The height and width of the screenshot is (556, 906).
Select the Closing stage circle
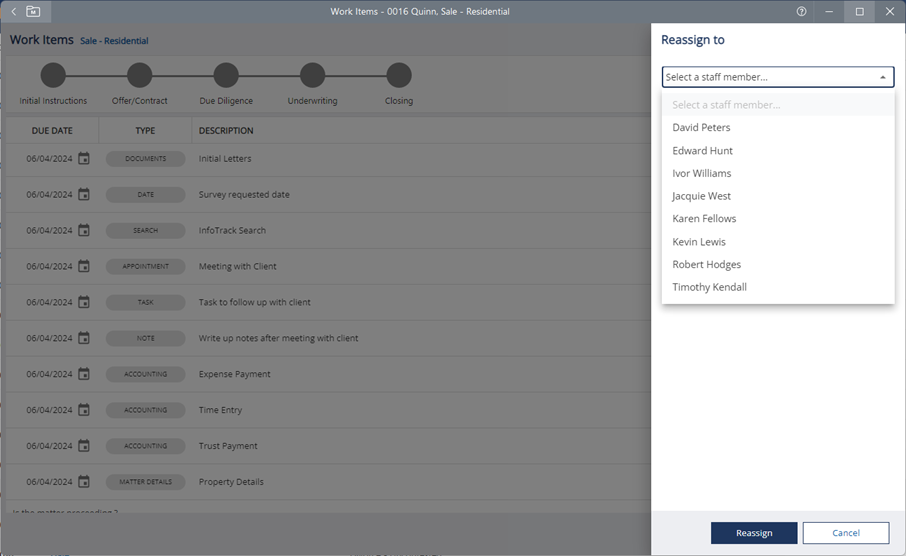pyautogui.click(x=399, y=75)
